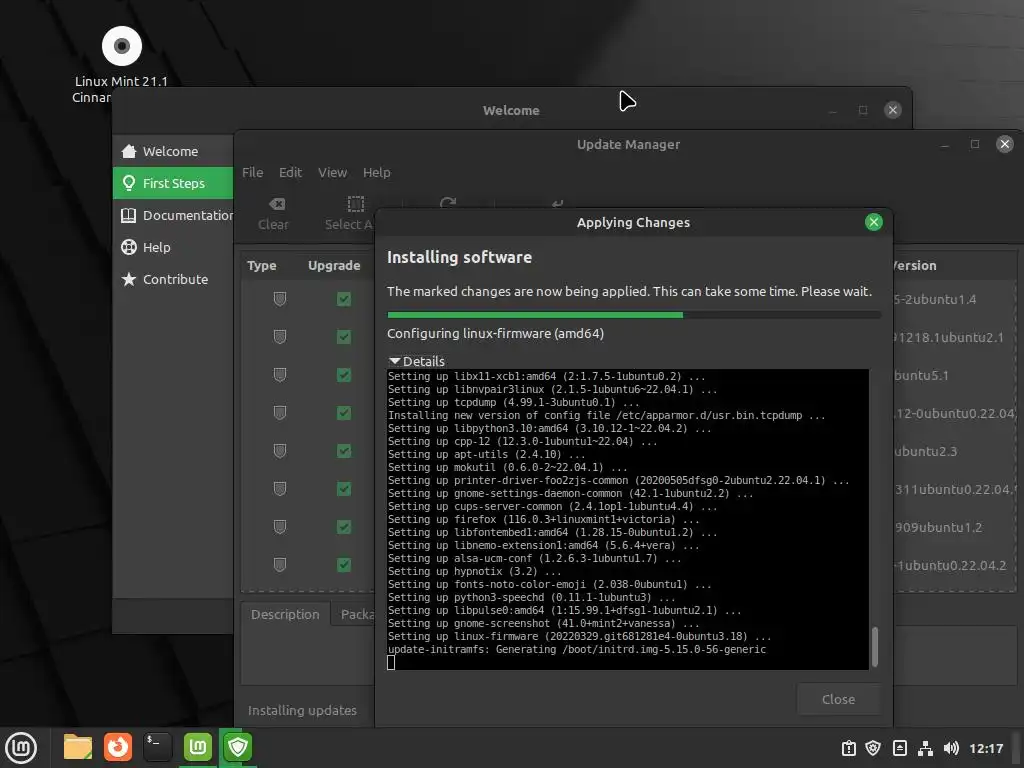Click the shield icon in 1218.1ubuntu2.1 row
The height and width of the screenshot is (768, 1024).
tap(280, 337)
